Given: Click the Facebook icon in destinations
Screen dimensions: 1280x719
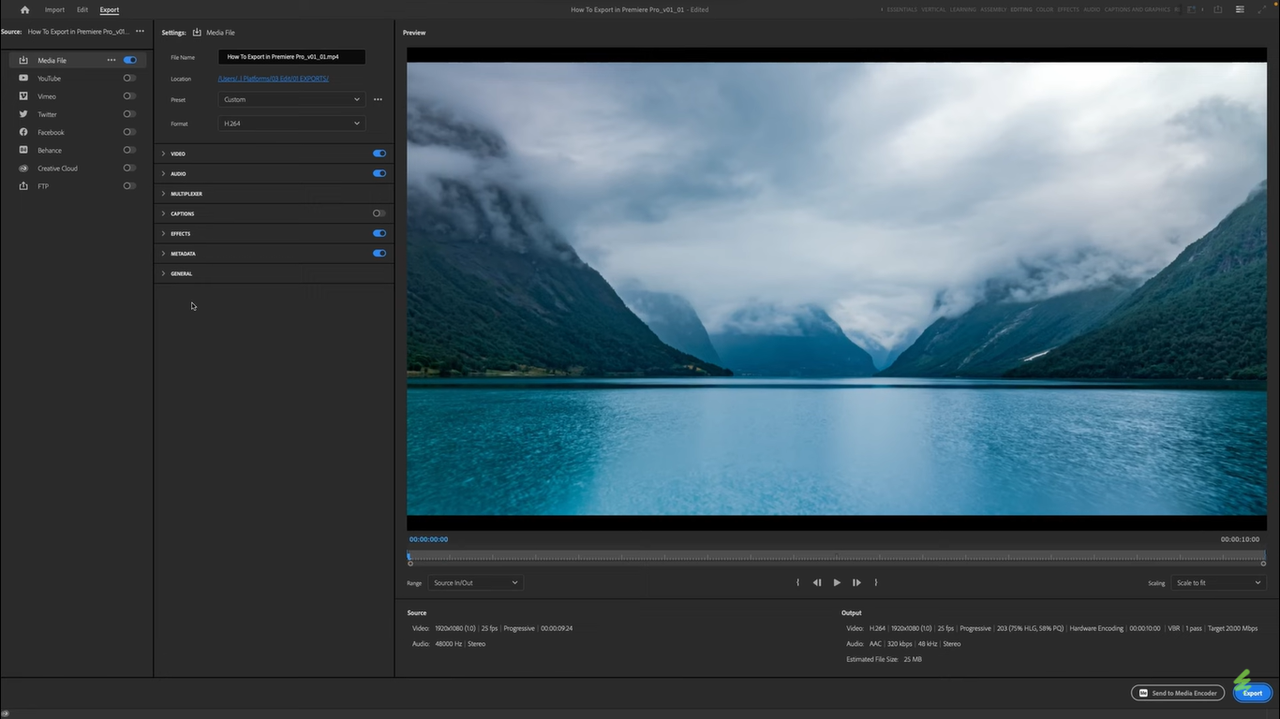Looking at the screenshot, I should tap(24, 132).
